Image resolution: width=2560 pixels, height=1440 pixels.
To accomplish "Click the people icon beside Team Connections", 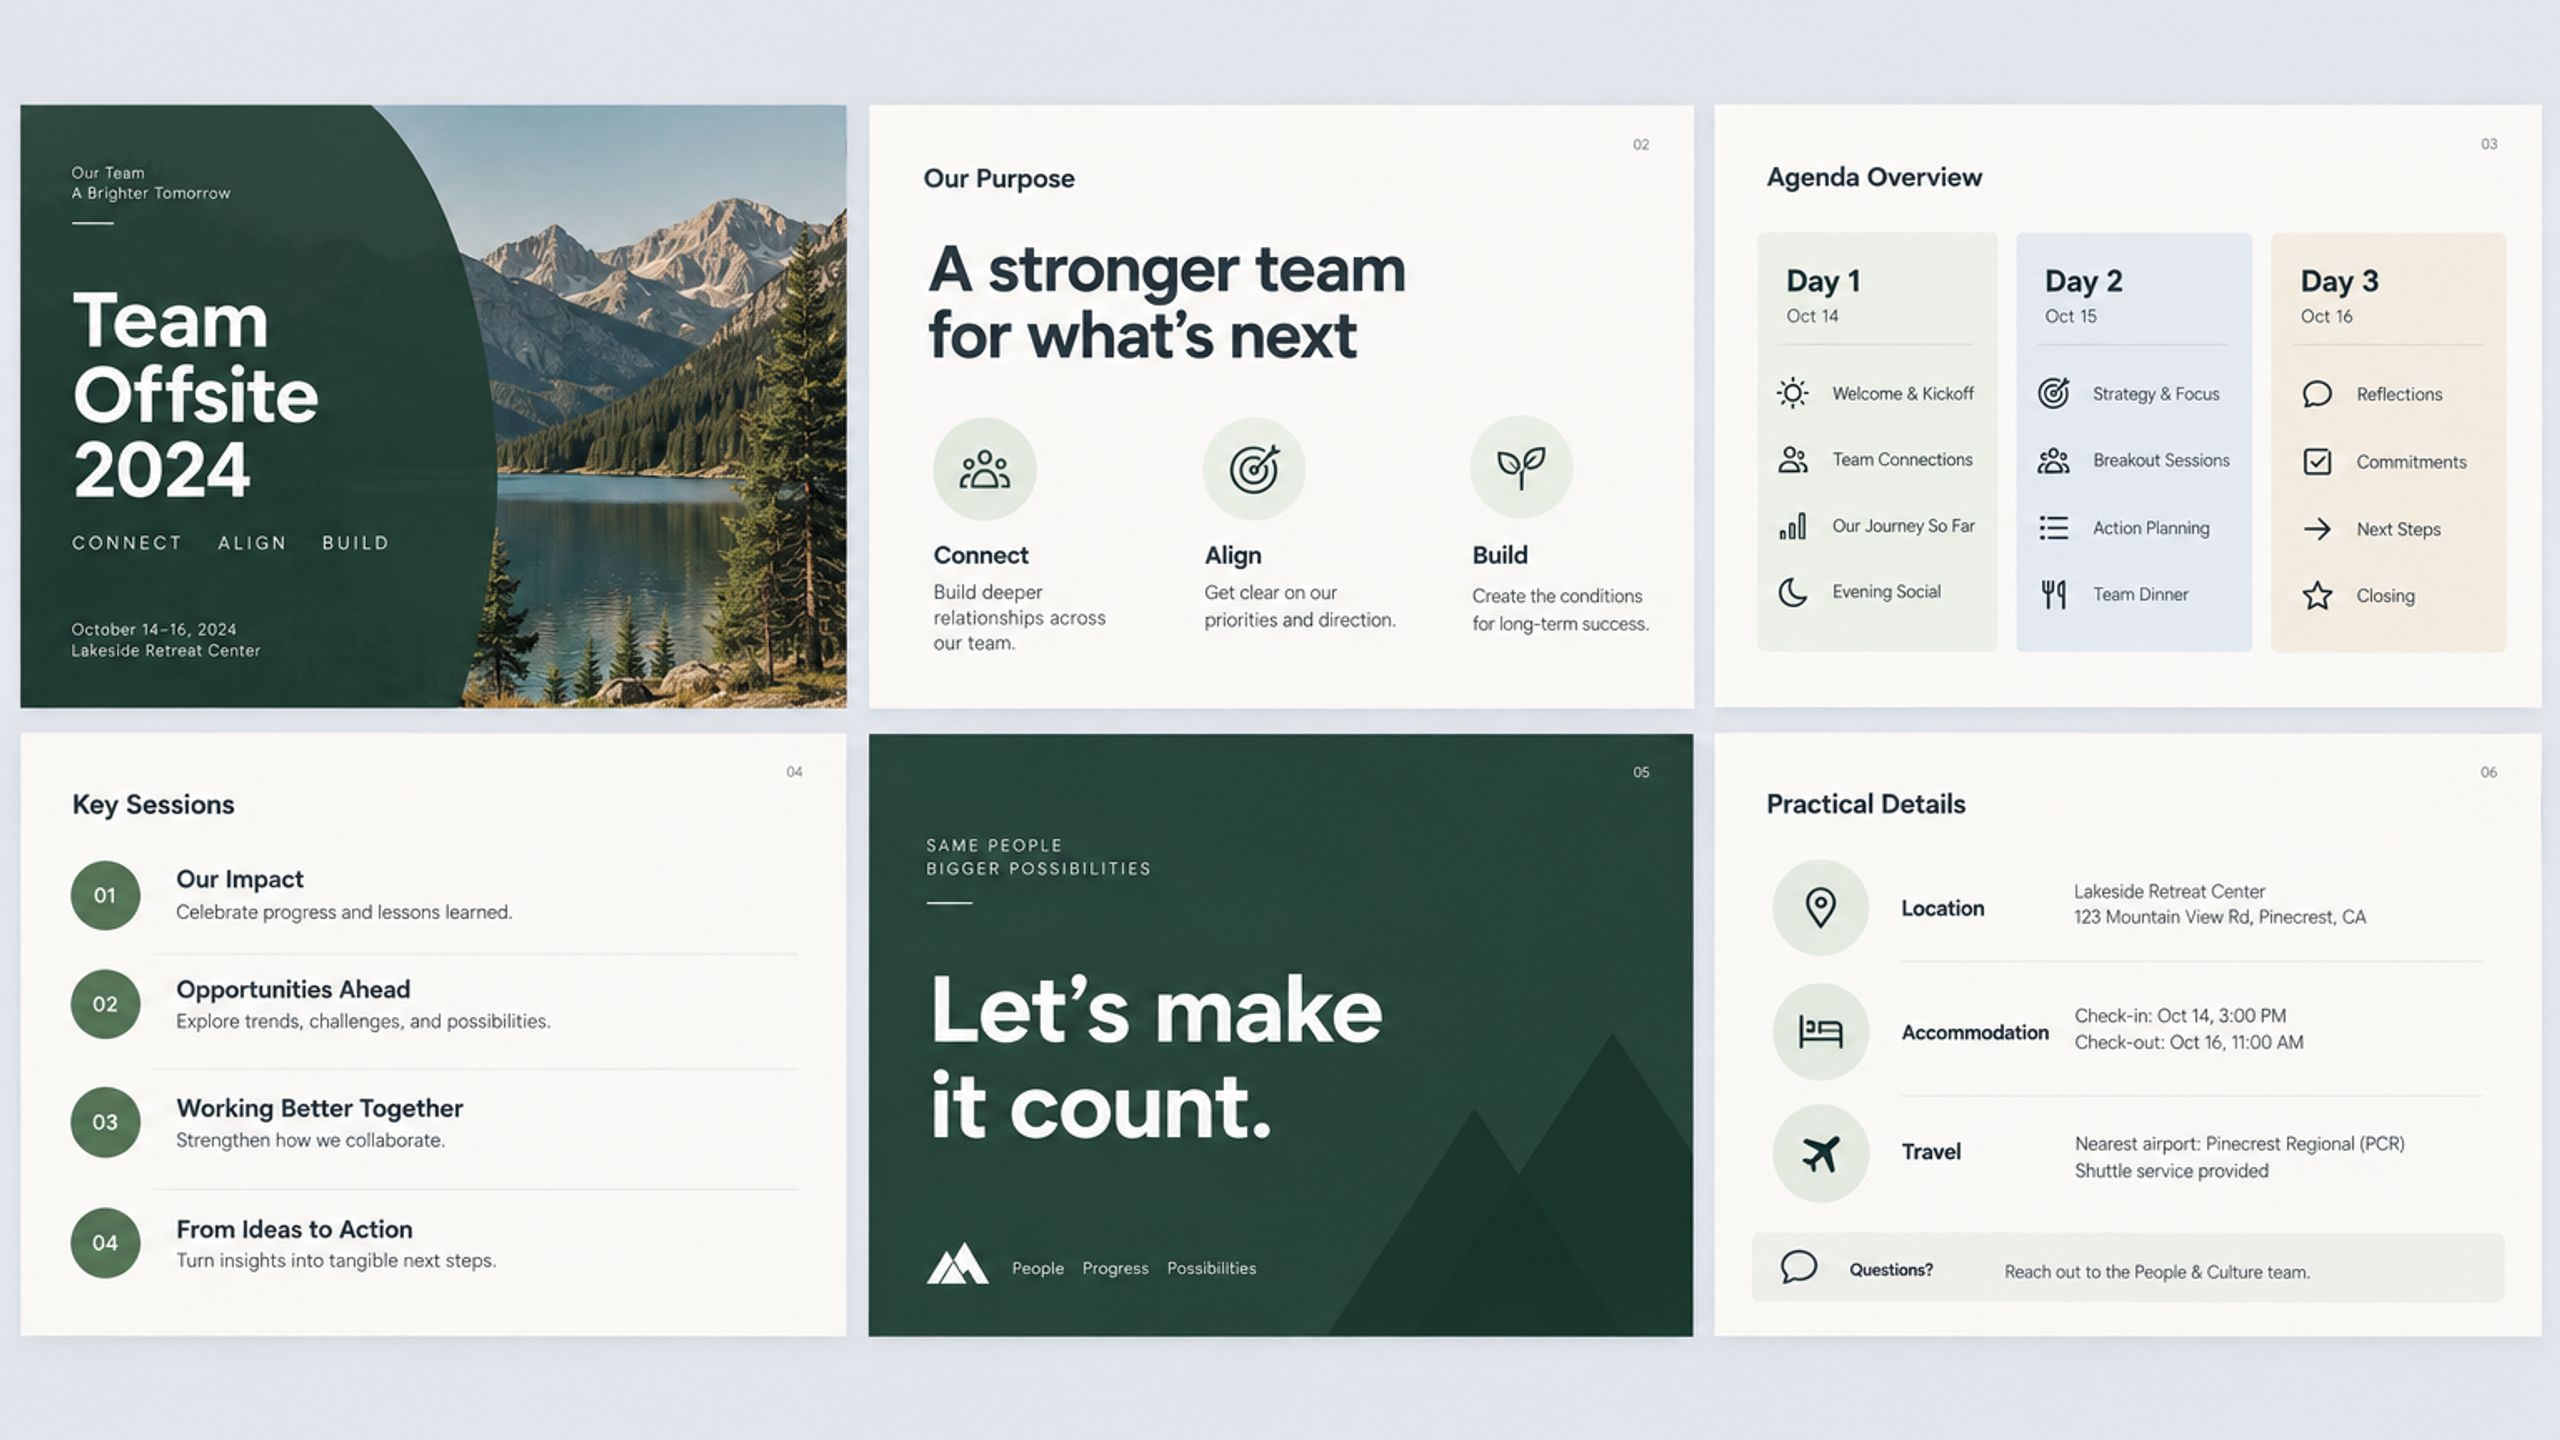I will coord(1793,460).
